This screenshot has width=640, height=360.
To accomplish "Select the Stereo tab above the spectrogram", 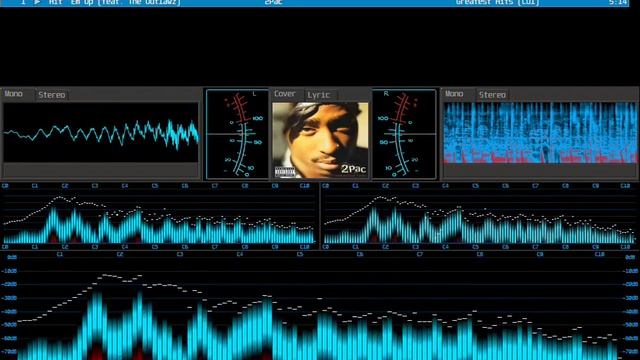I will click(x=492, y=95).
